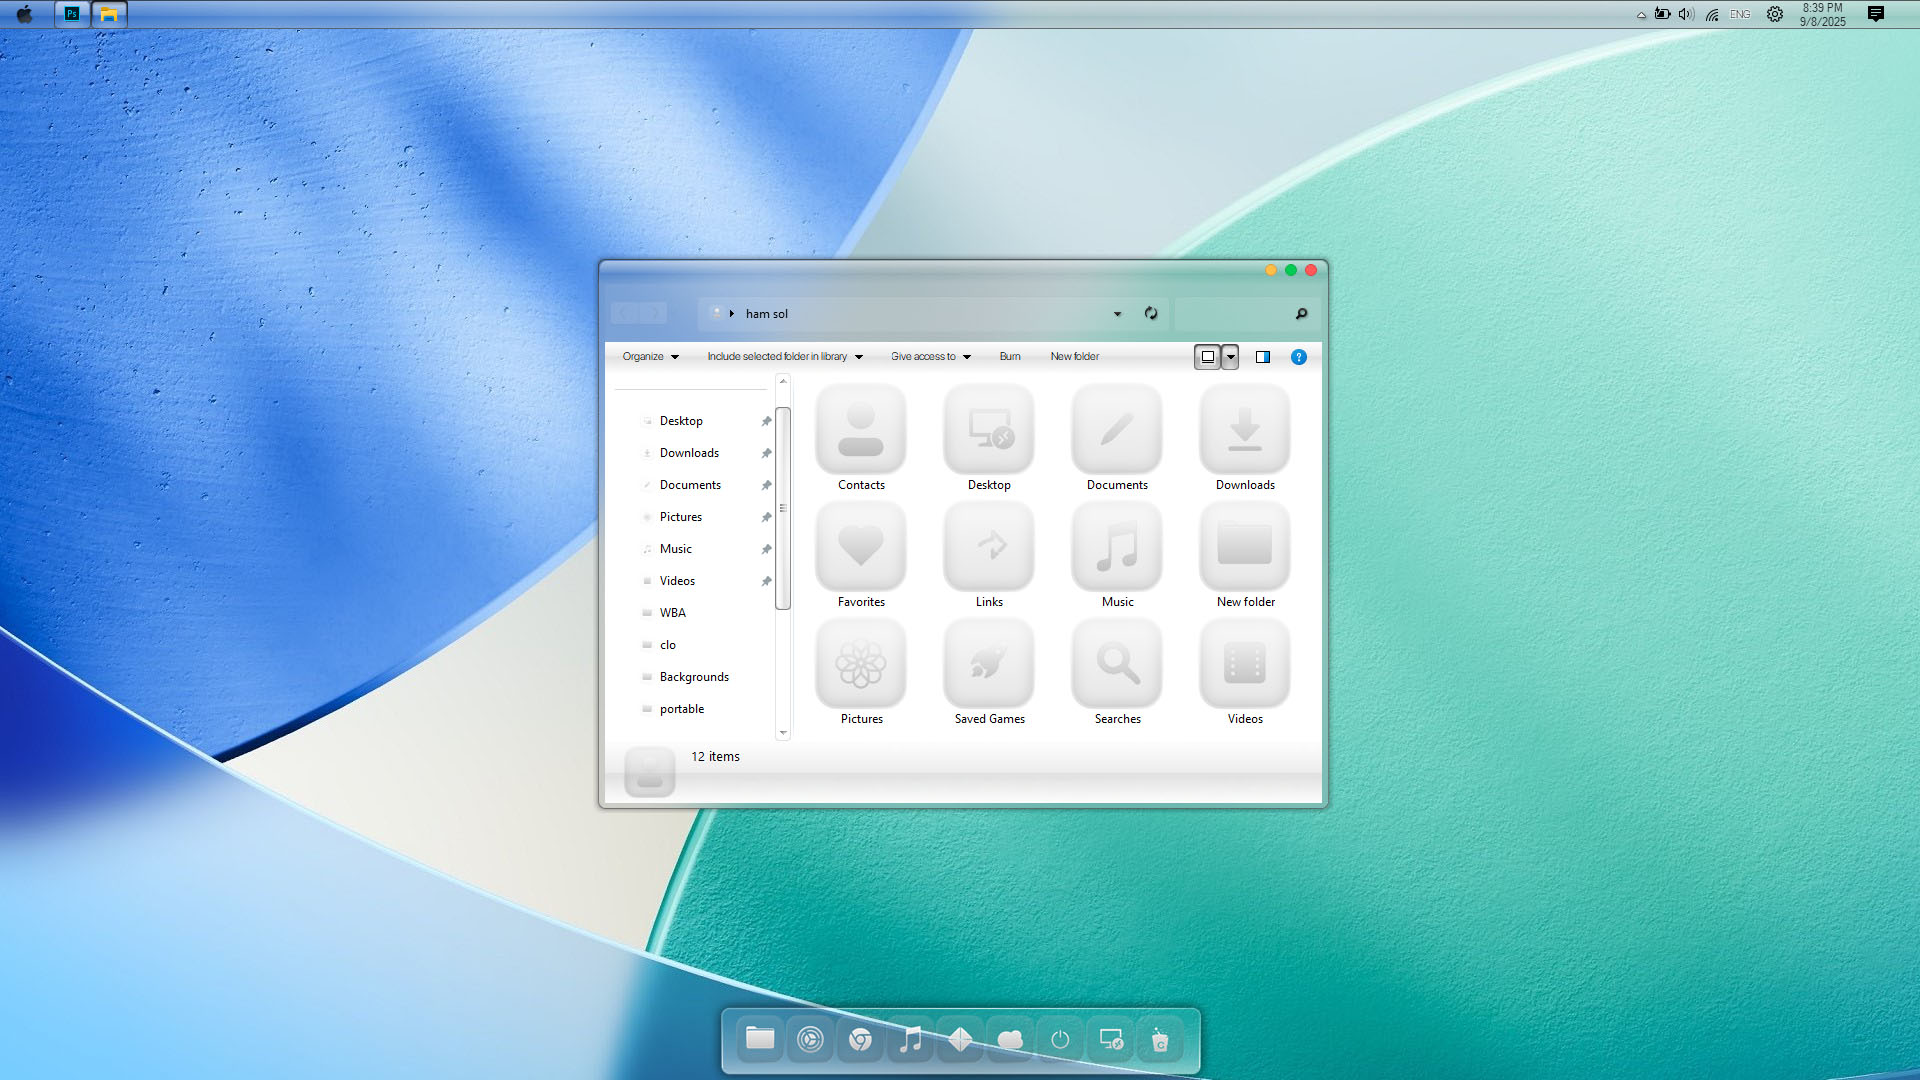This screenshot has width=1920, height=1080.
Task: Click the refresh icon in address bar
Action: pyautogui.click(x=1151, y=313)
